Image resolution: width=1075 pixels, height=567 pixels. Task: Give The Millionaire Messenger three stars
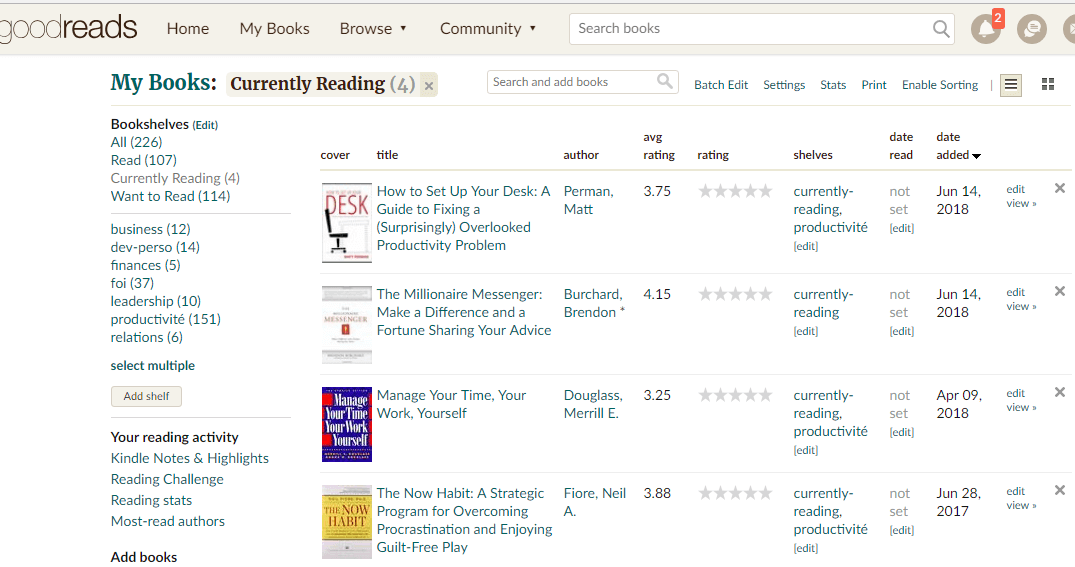coord(736,294)
